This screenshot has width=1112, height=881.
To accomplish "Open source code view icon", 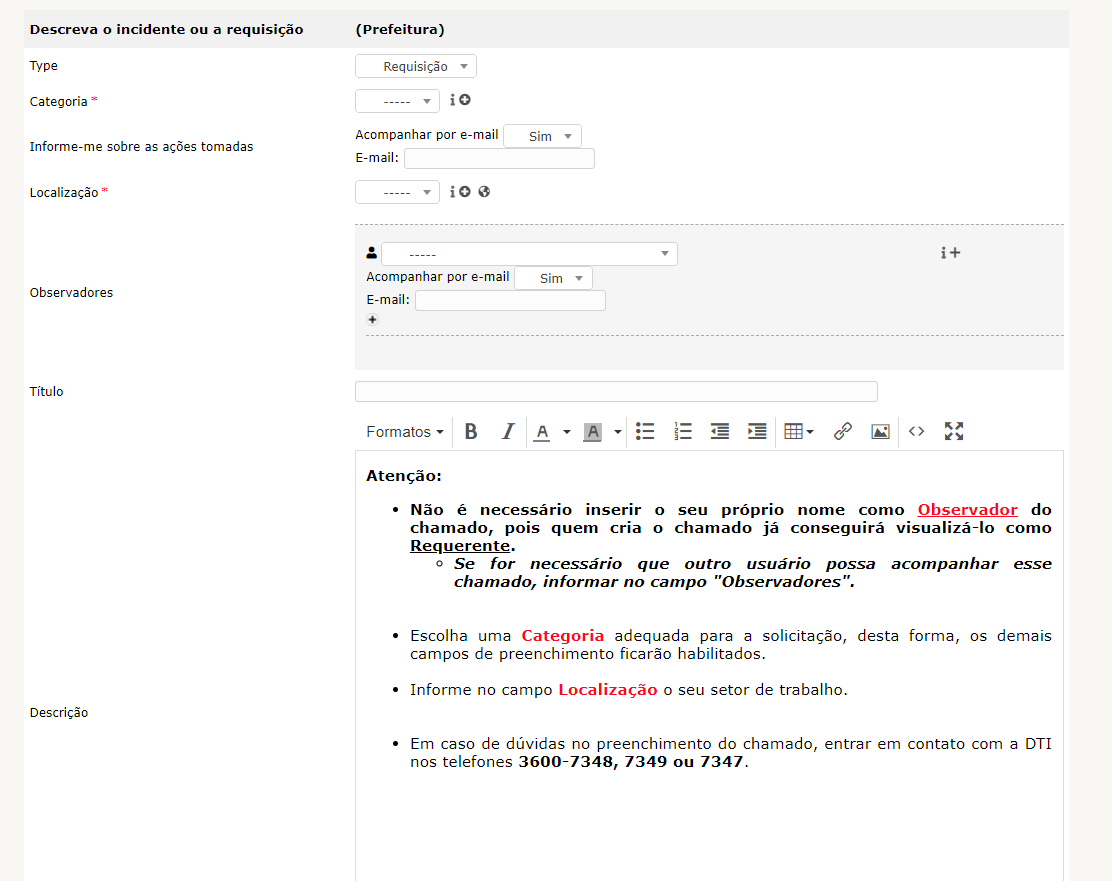I will pos(916,431).
